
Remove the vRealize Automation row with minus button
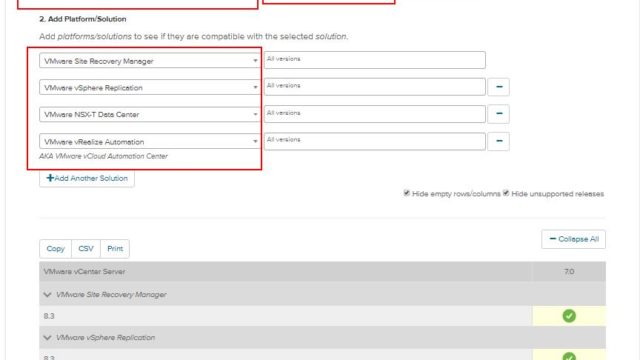coord(498,141)
